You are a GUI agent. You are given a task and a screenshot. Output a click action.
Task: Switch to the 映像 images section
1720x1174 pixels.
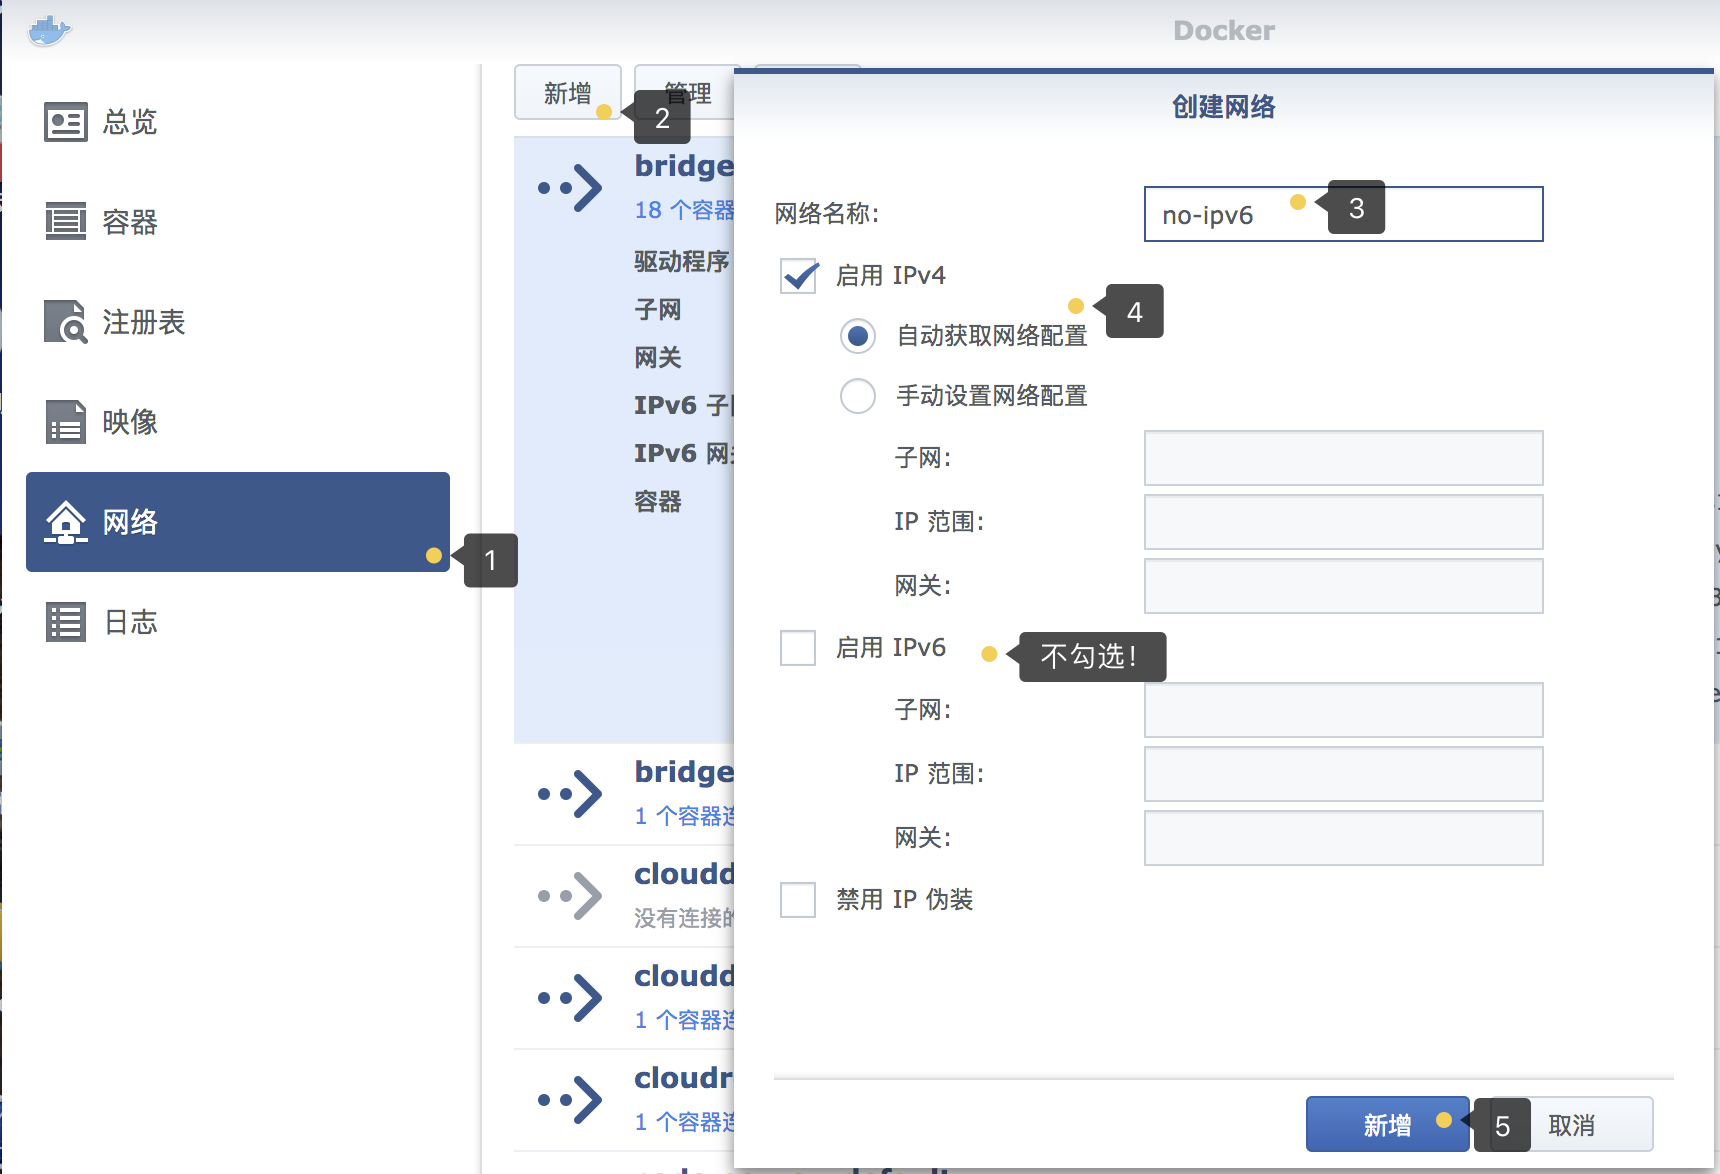[x=238, y=422]
